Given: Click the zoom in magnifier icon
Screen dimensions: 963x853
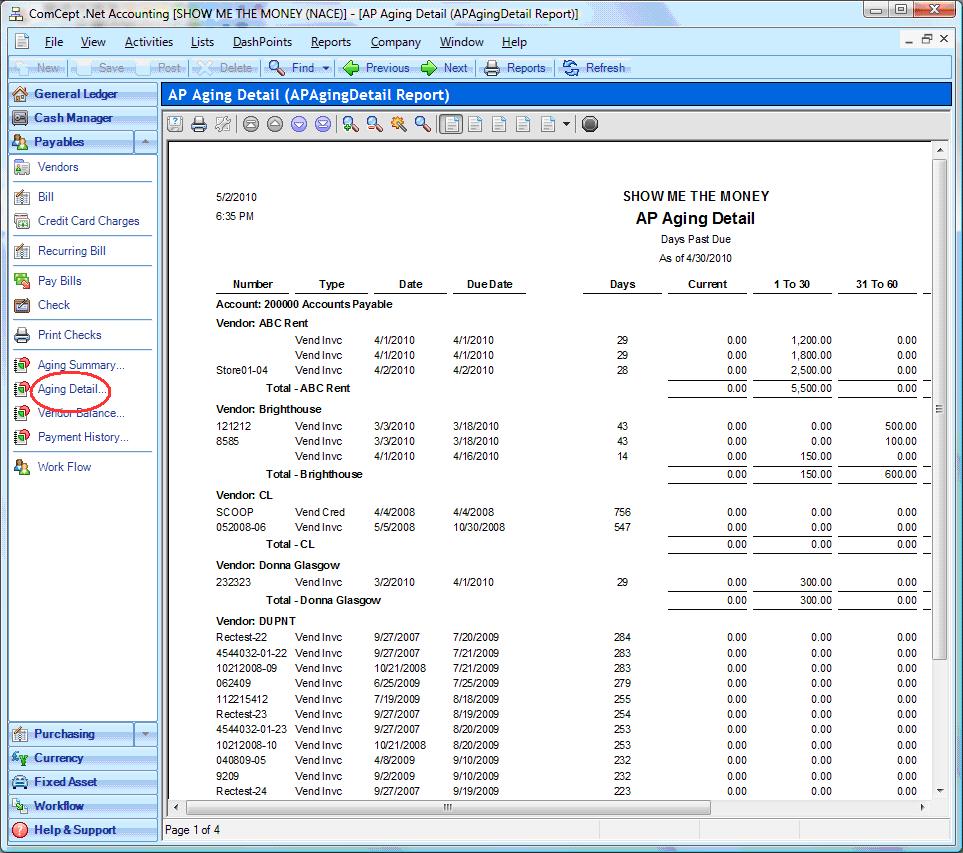Looking at the screenshot, I should [x=350, y=124].
